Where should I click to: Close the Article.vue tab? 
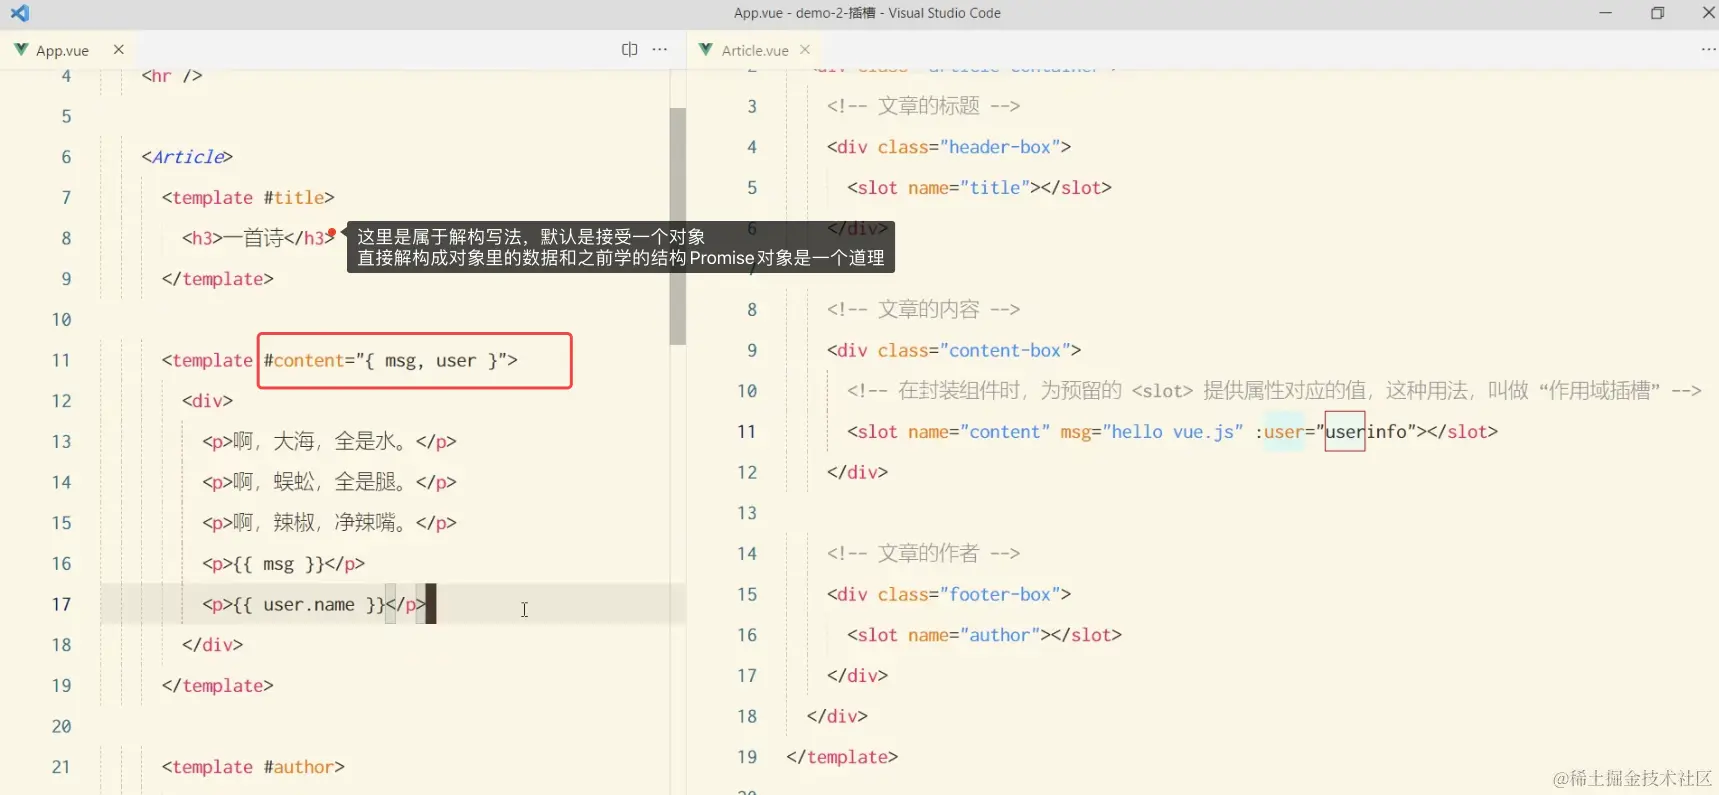click(x=805, y=49)
